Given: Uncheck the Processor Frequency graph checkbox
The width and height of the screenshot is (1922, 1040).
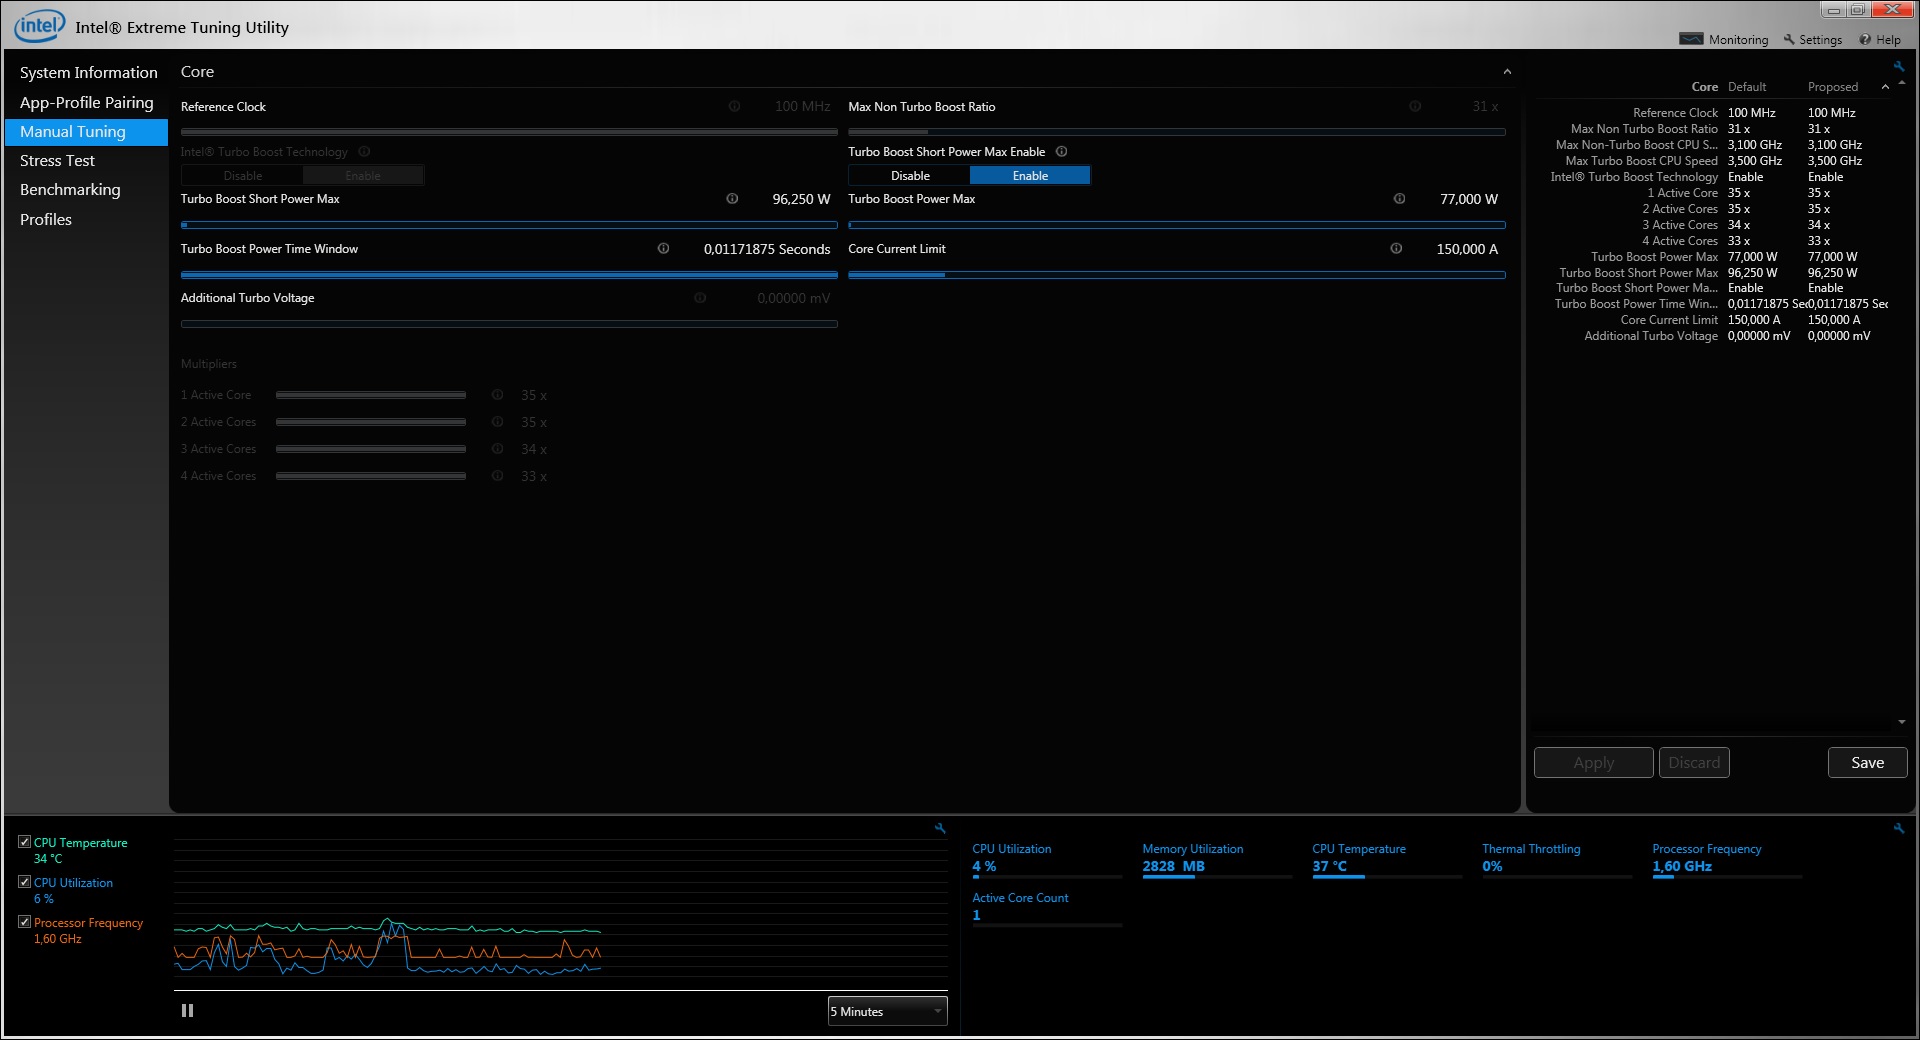Looking at the screenshot, I should tap(25, 922).
